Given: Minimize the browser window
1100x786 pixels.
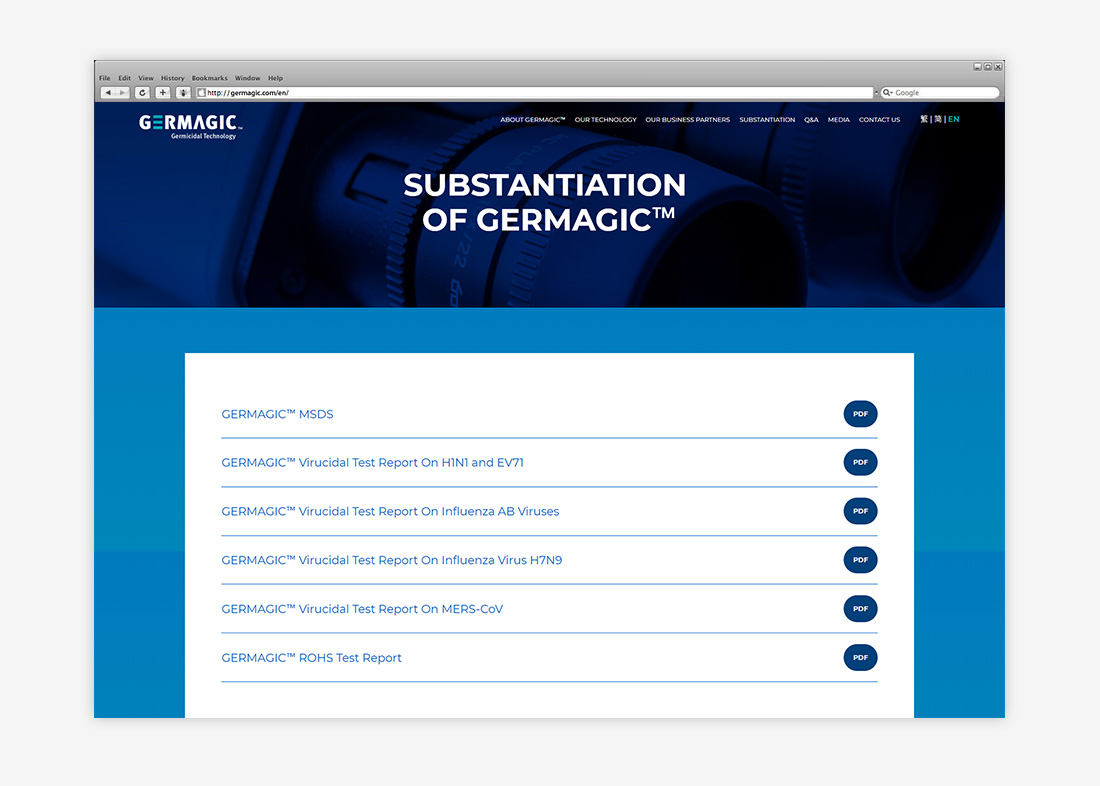Looking at the screenshot, I should pos(977,67).
